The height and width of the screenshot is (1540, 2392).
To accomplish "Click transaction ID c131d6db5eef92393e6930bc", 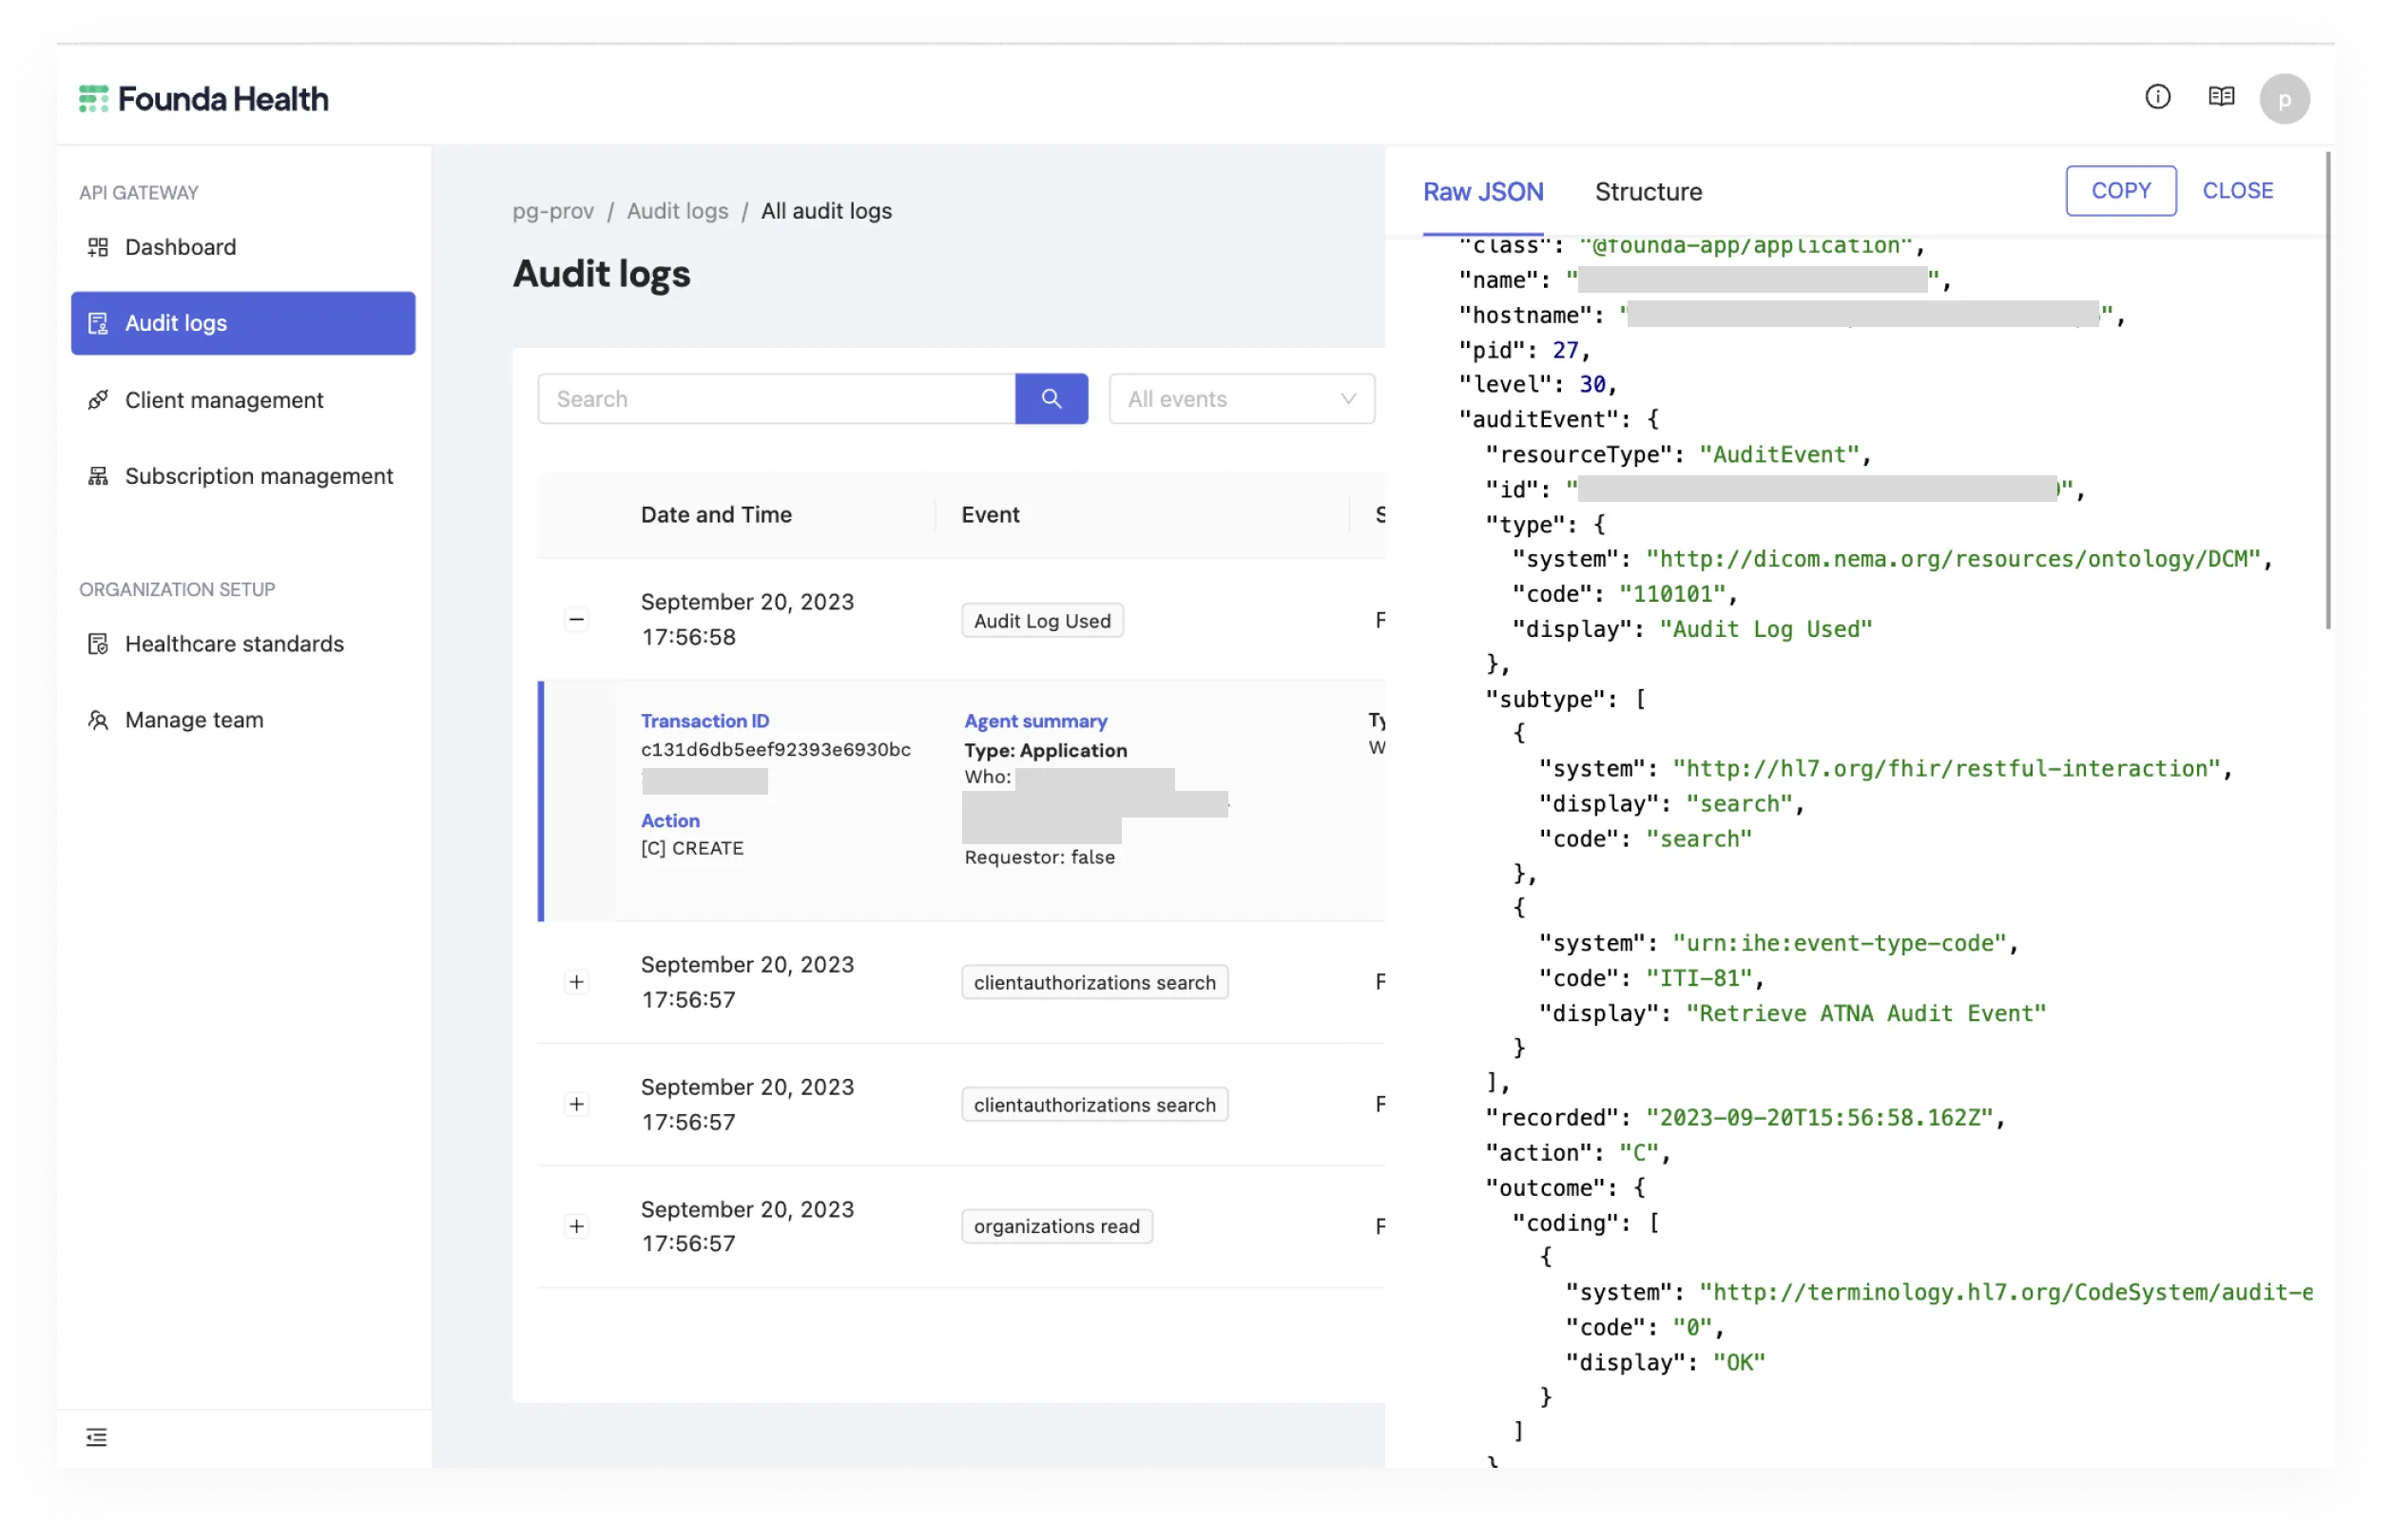I will 775,749.
